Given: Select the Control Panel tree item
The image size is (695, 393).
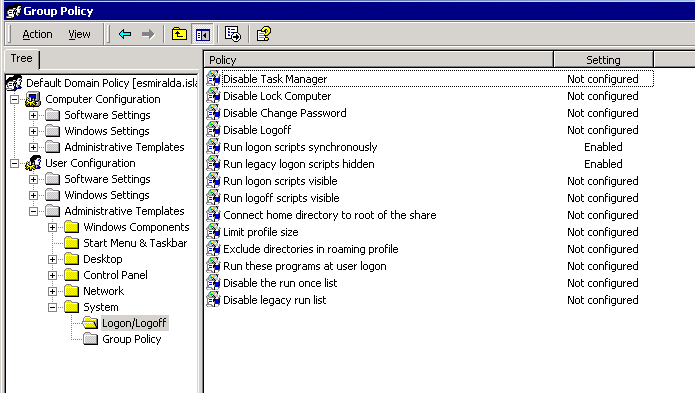Looking at the screenshot, I should tap(115, 275).
